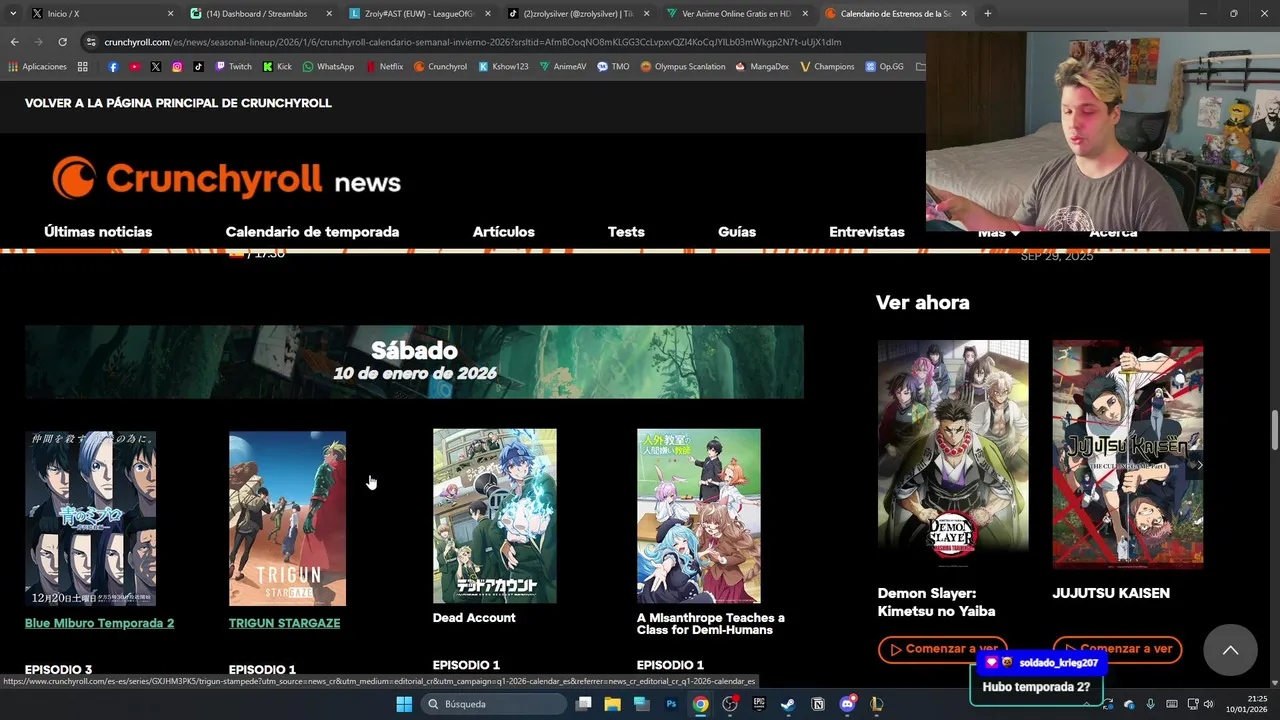
Task: Click the Demon Slayer poster thumbnail
Action: [x=953, y=454]
